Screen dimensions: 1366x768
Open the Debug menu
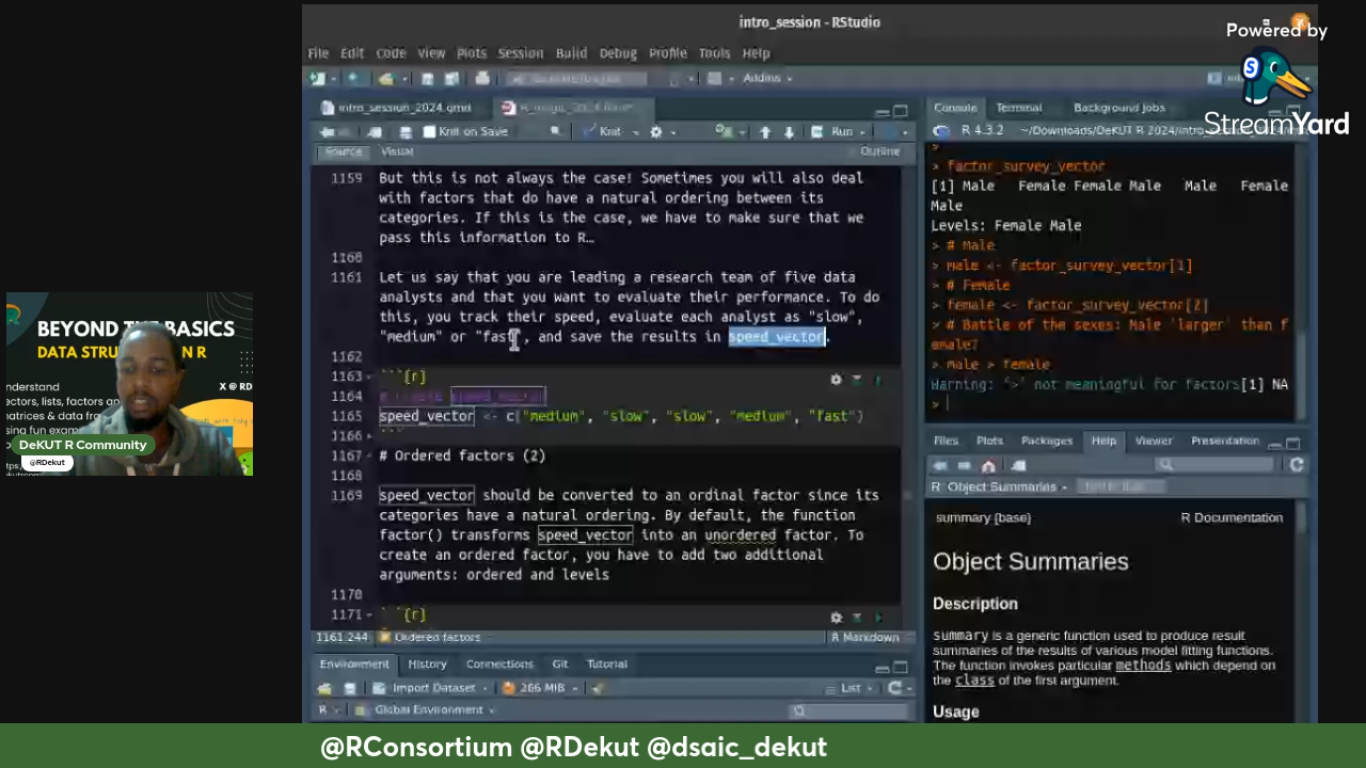pos(618,53)
